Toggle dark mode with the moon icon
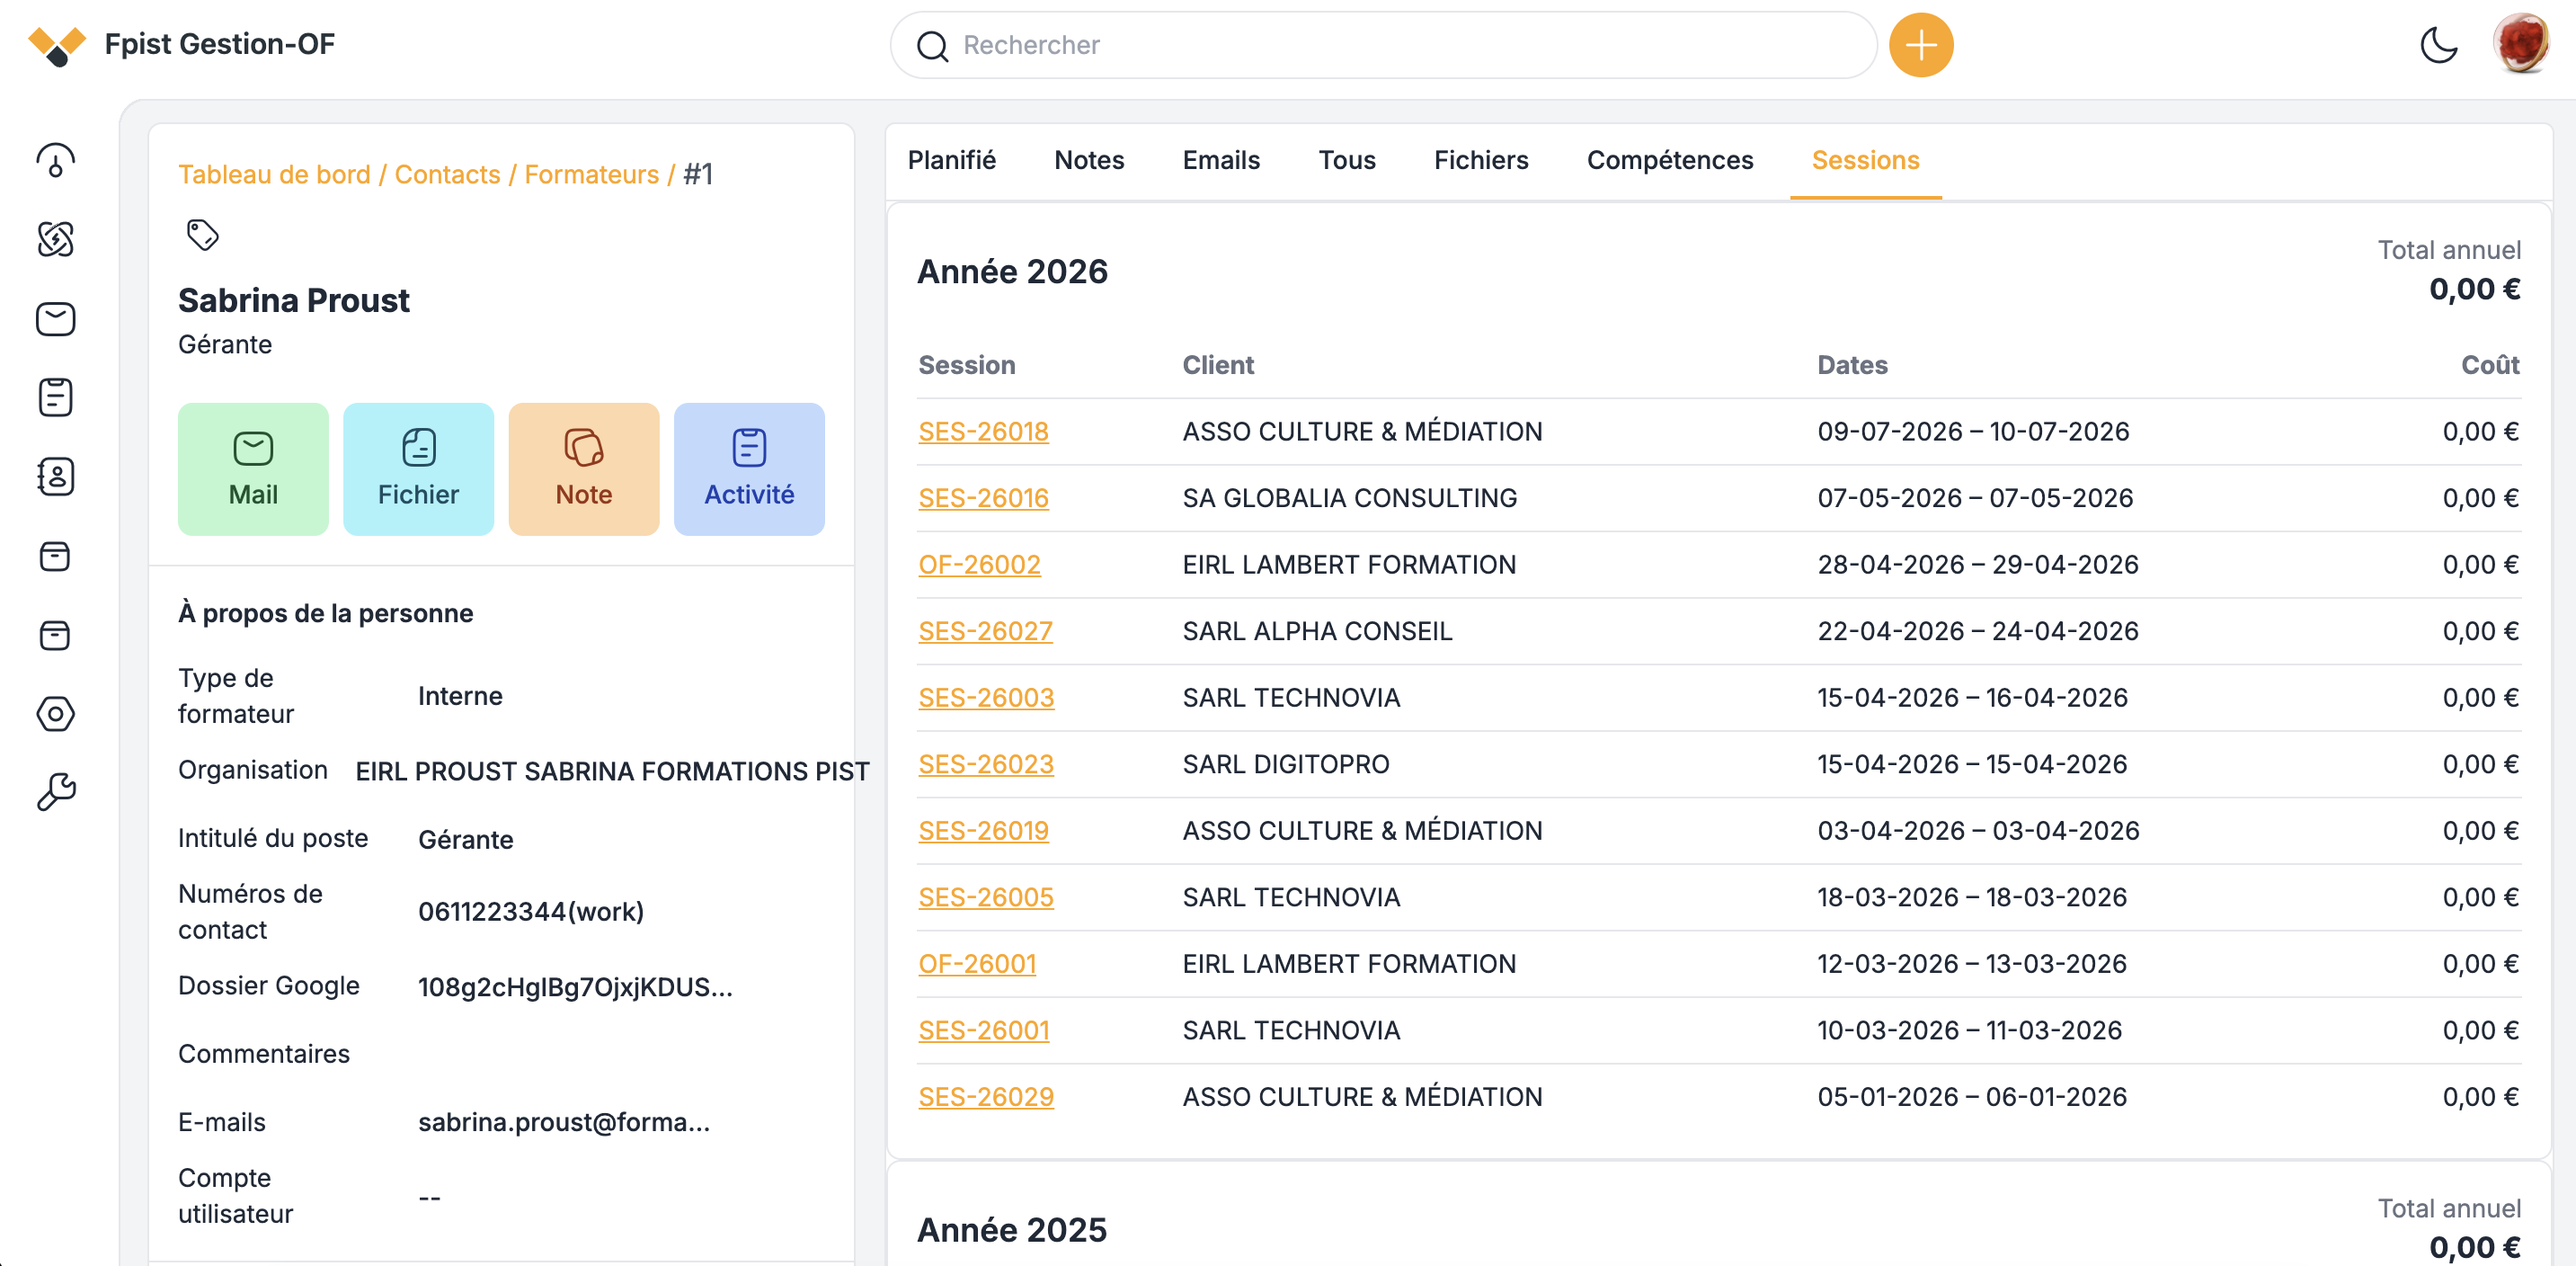 pos(2438,45)
